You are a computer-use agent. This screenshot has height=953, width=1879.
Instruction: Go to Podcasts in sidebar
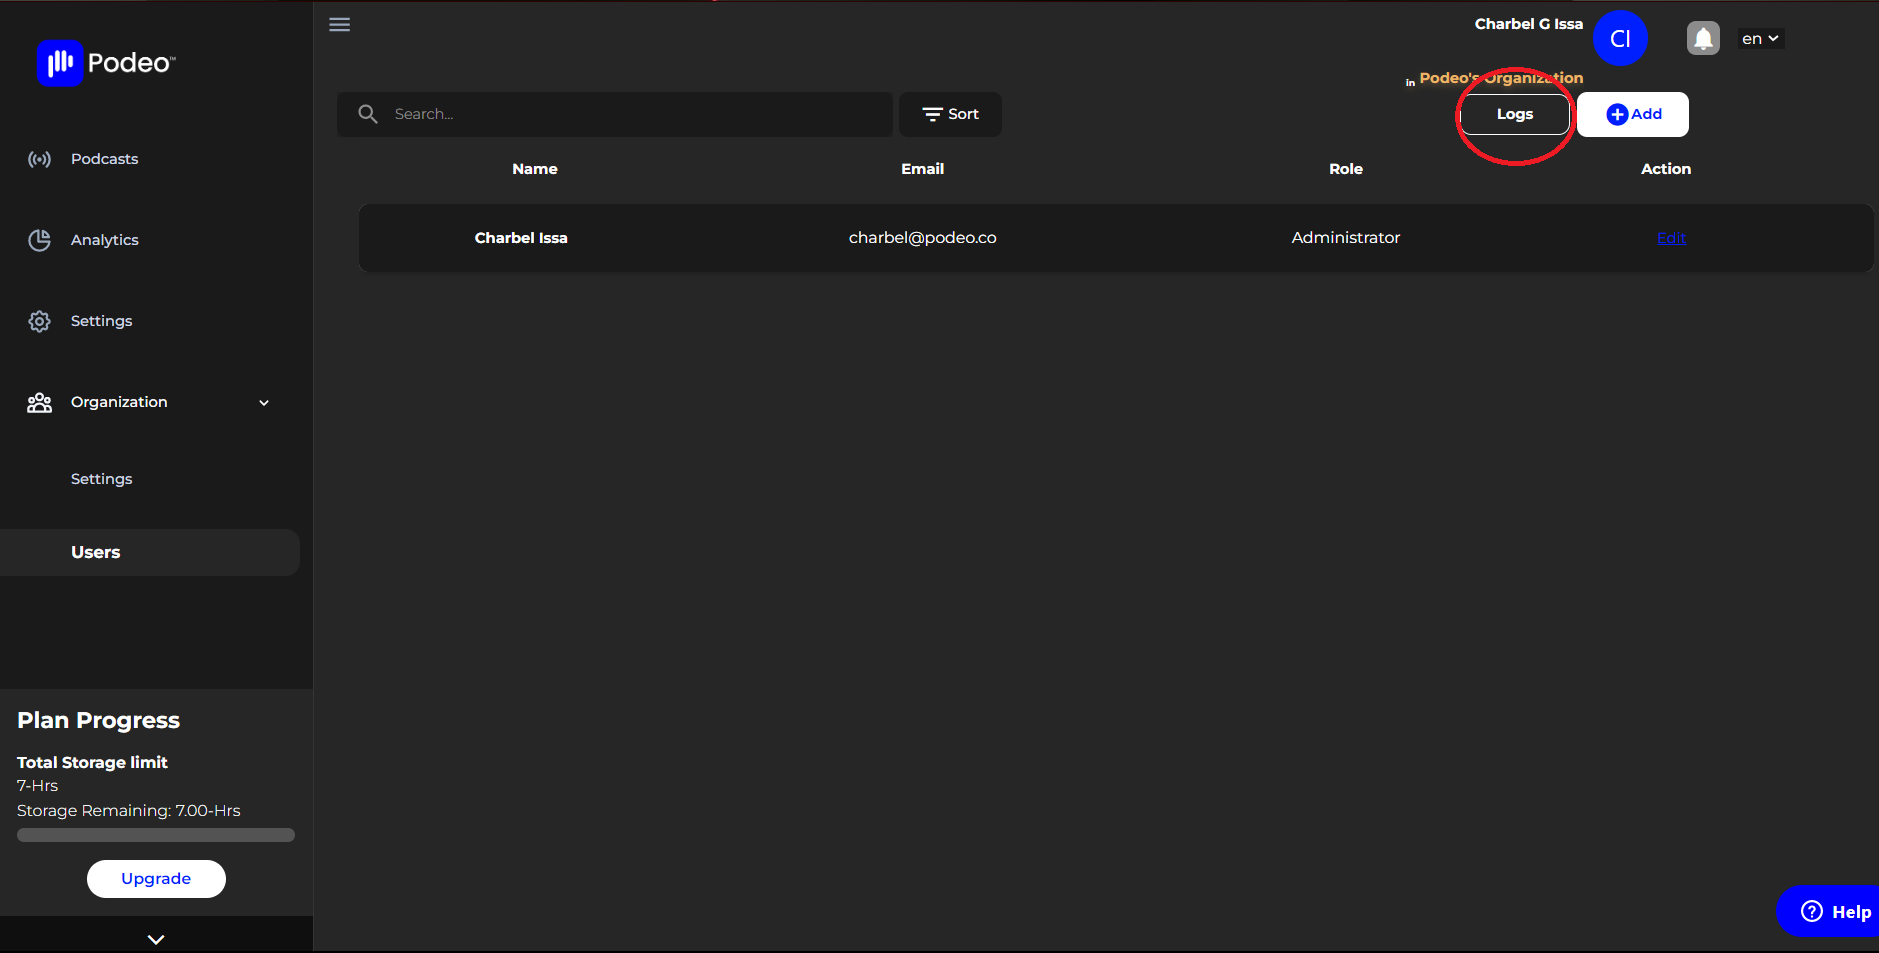click(104, 159)
